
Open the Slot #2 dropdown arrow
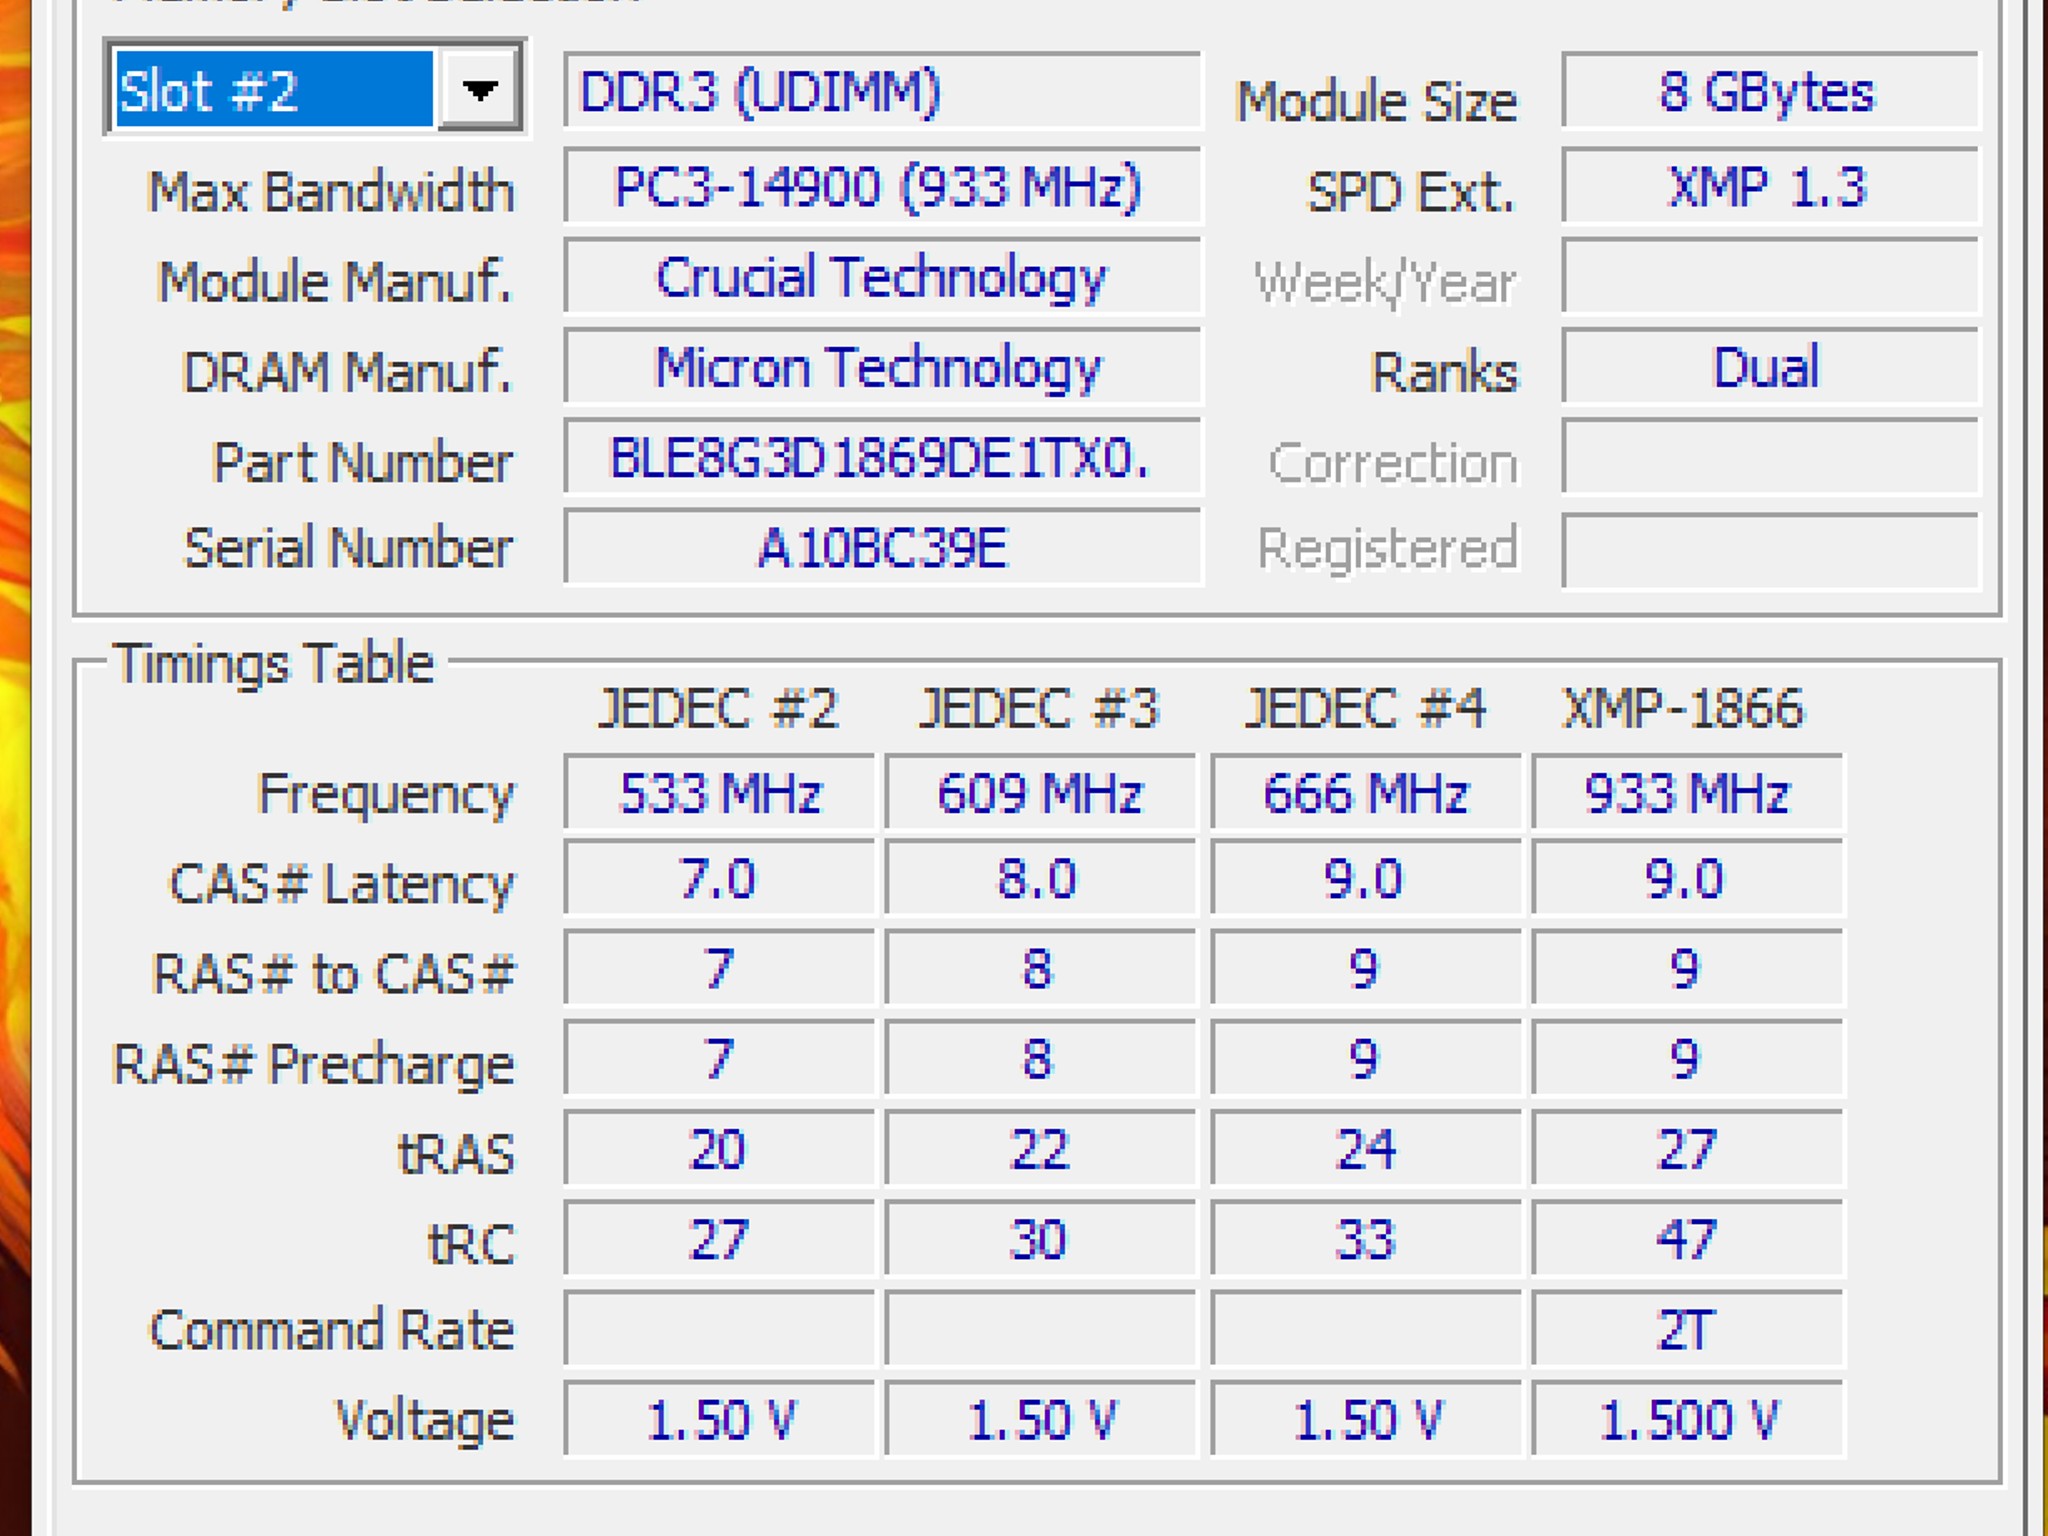pos(480,90)
